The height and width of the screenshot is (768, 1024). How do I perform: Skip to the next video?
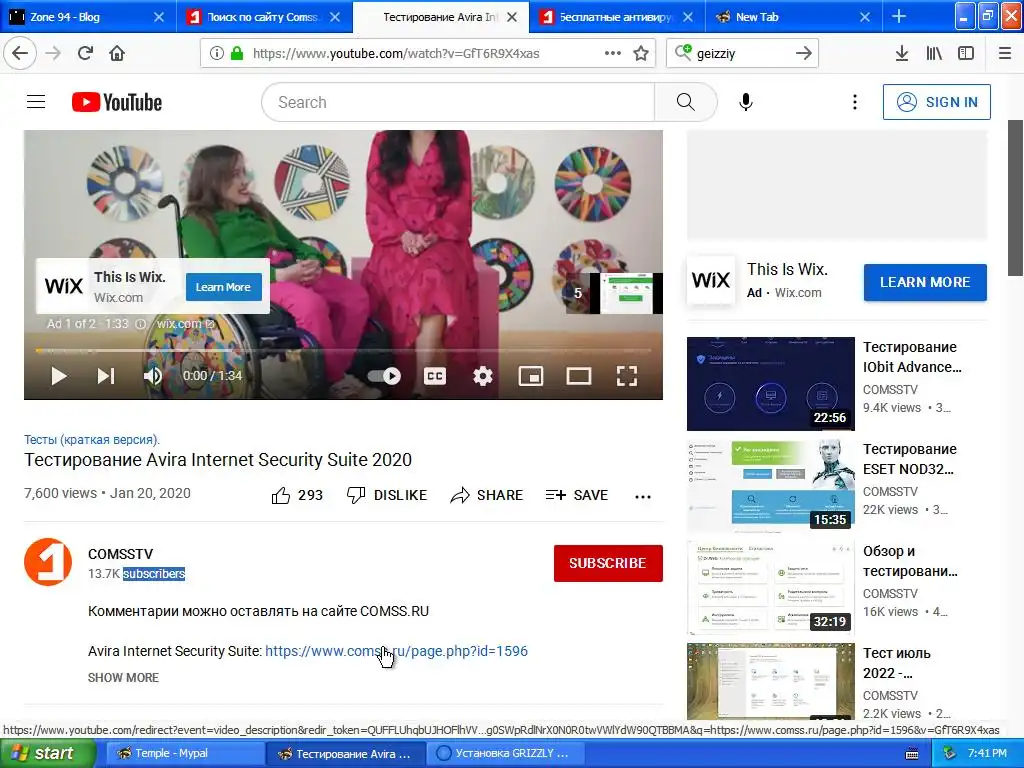106,376
